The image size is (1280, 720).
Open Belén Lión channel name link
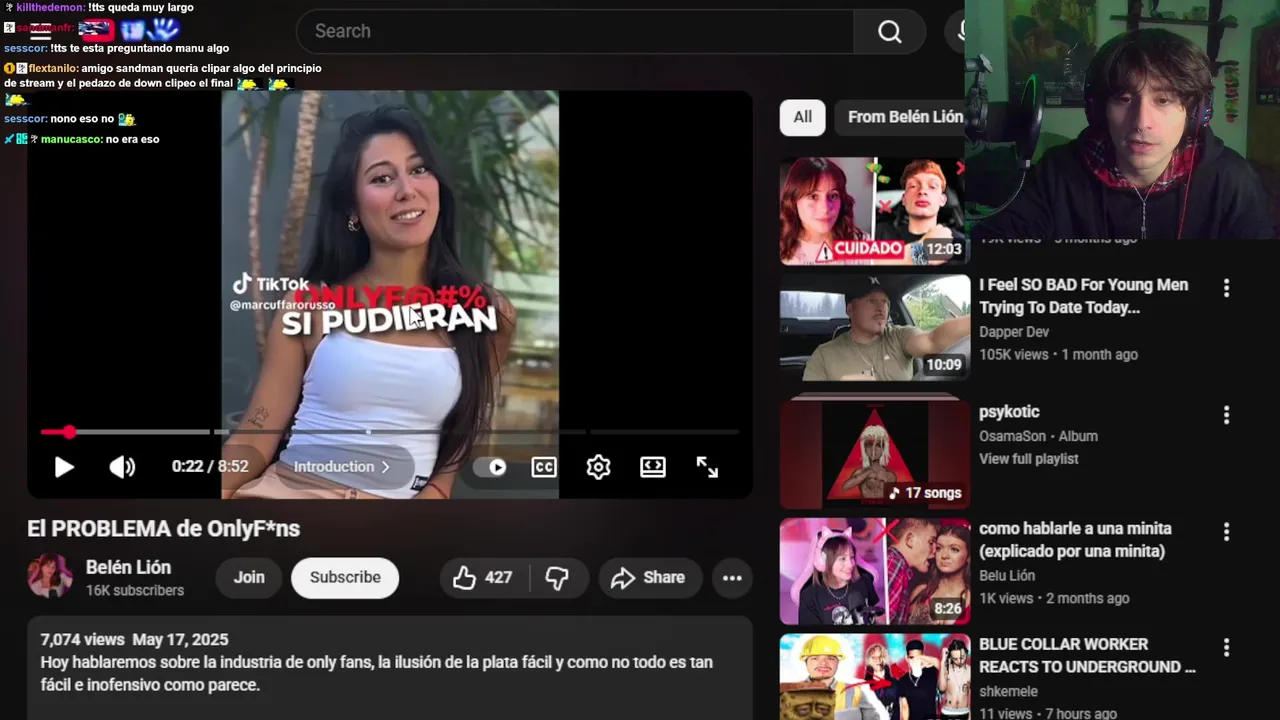point(128,567)
